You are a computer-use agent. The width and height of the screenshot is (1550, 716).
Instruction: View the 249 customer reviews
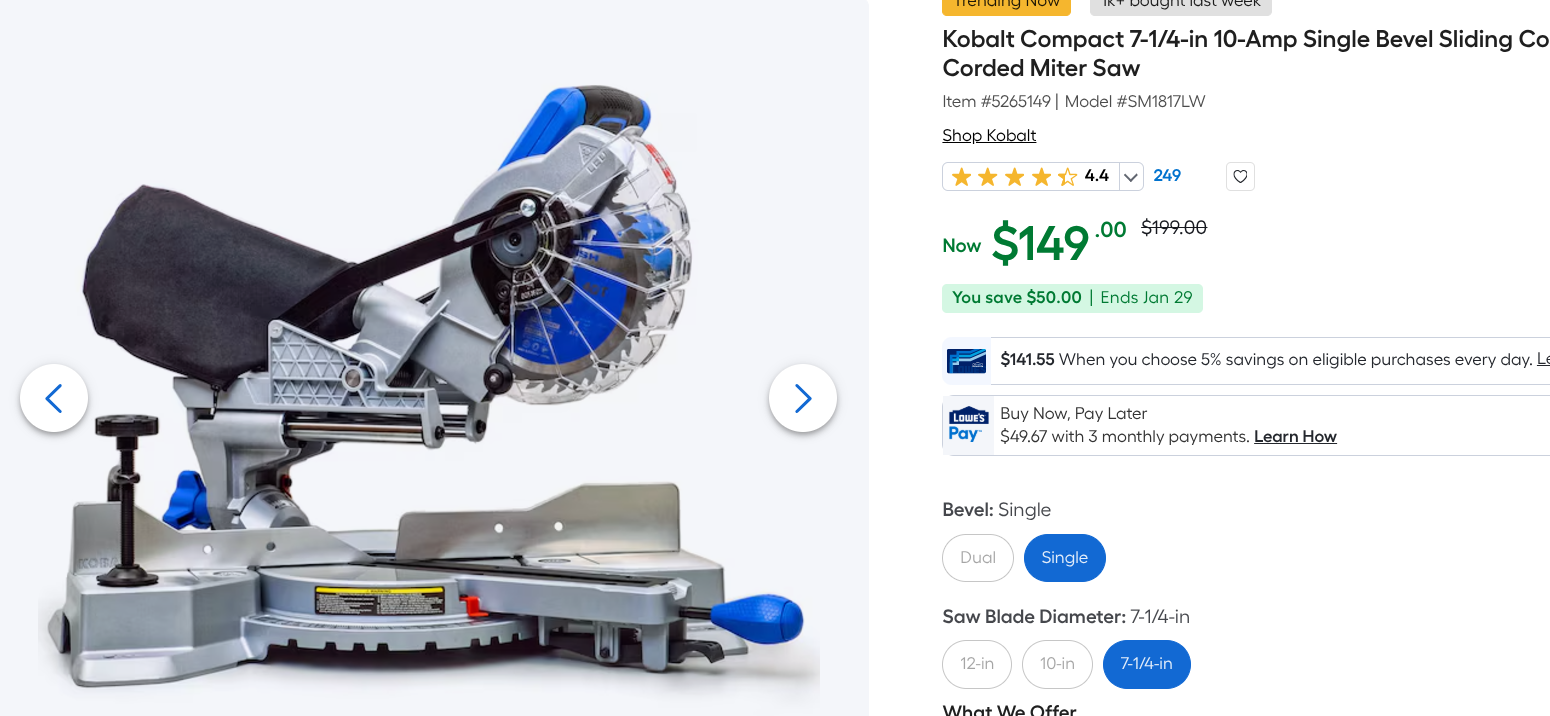(1167, 176)
